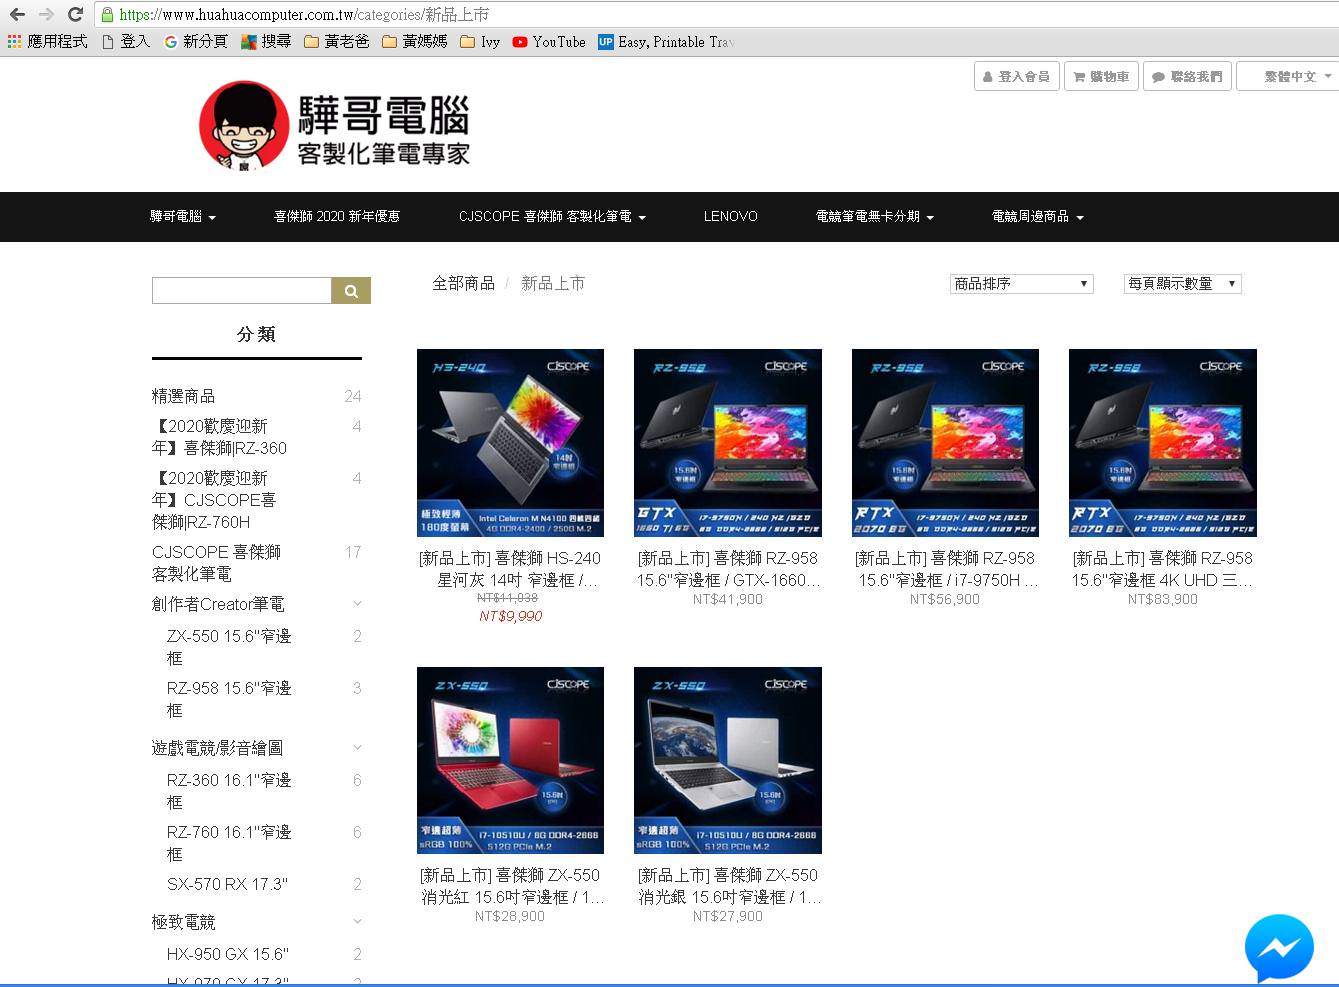This screenshot has width=1339, height=987.
Task: Click the green padlock security icon
Action: pos(107,14)
